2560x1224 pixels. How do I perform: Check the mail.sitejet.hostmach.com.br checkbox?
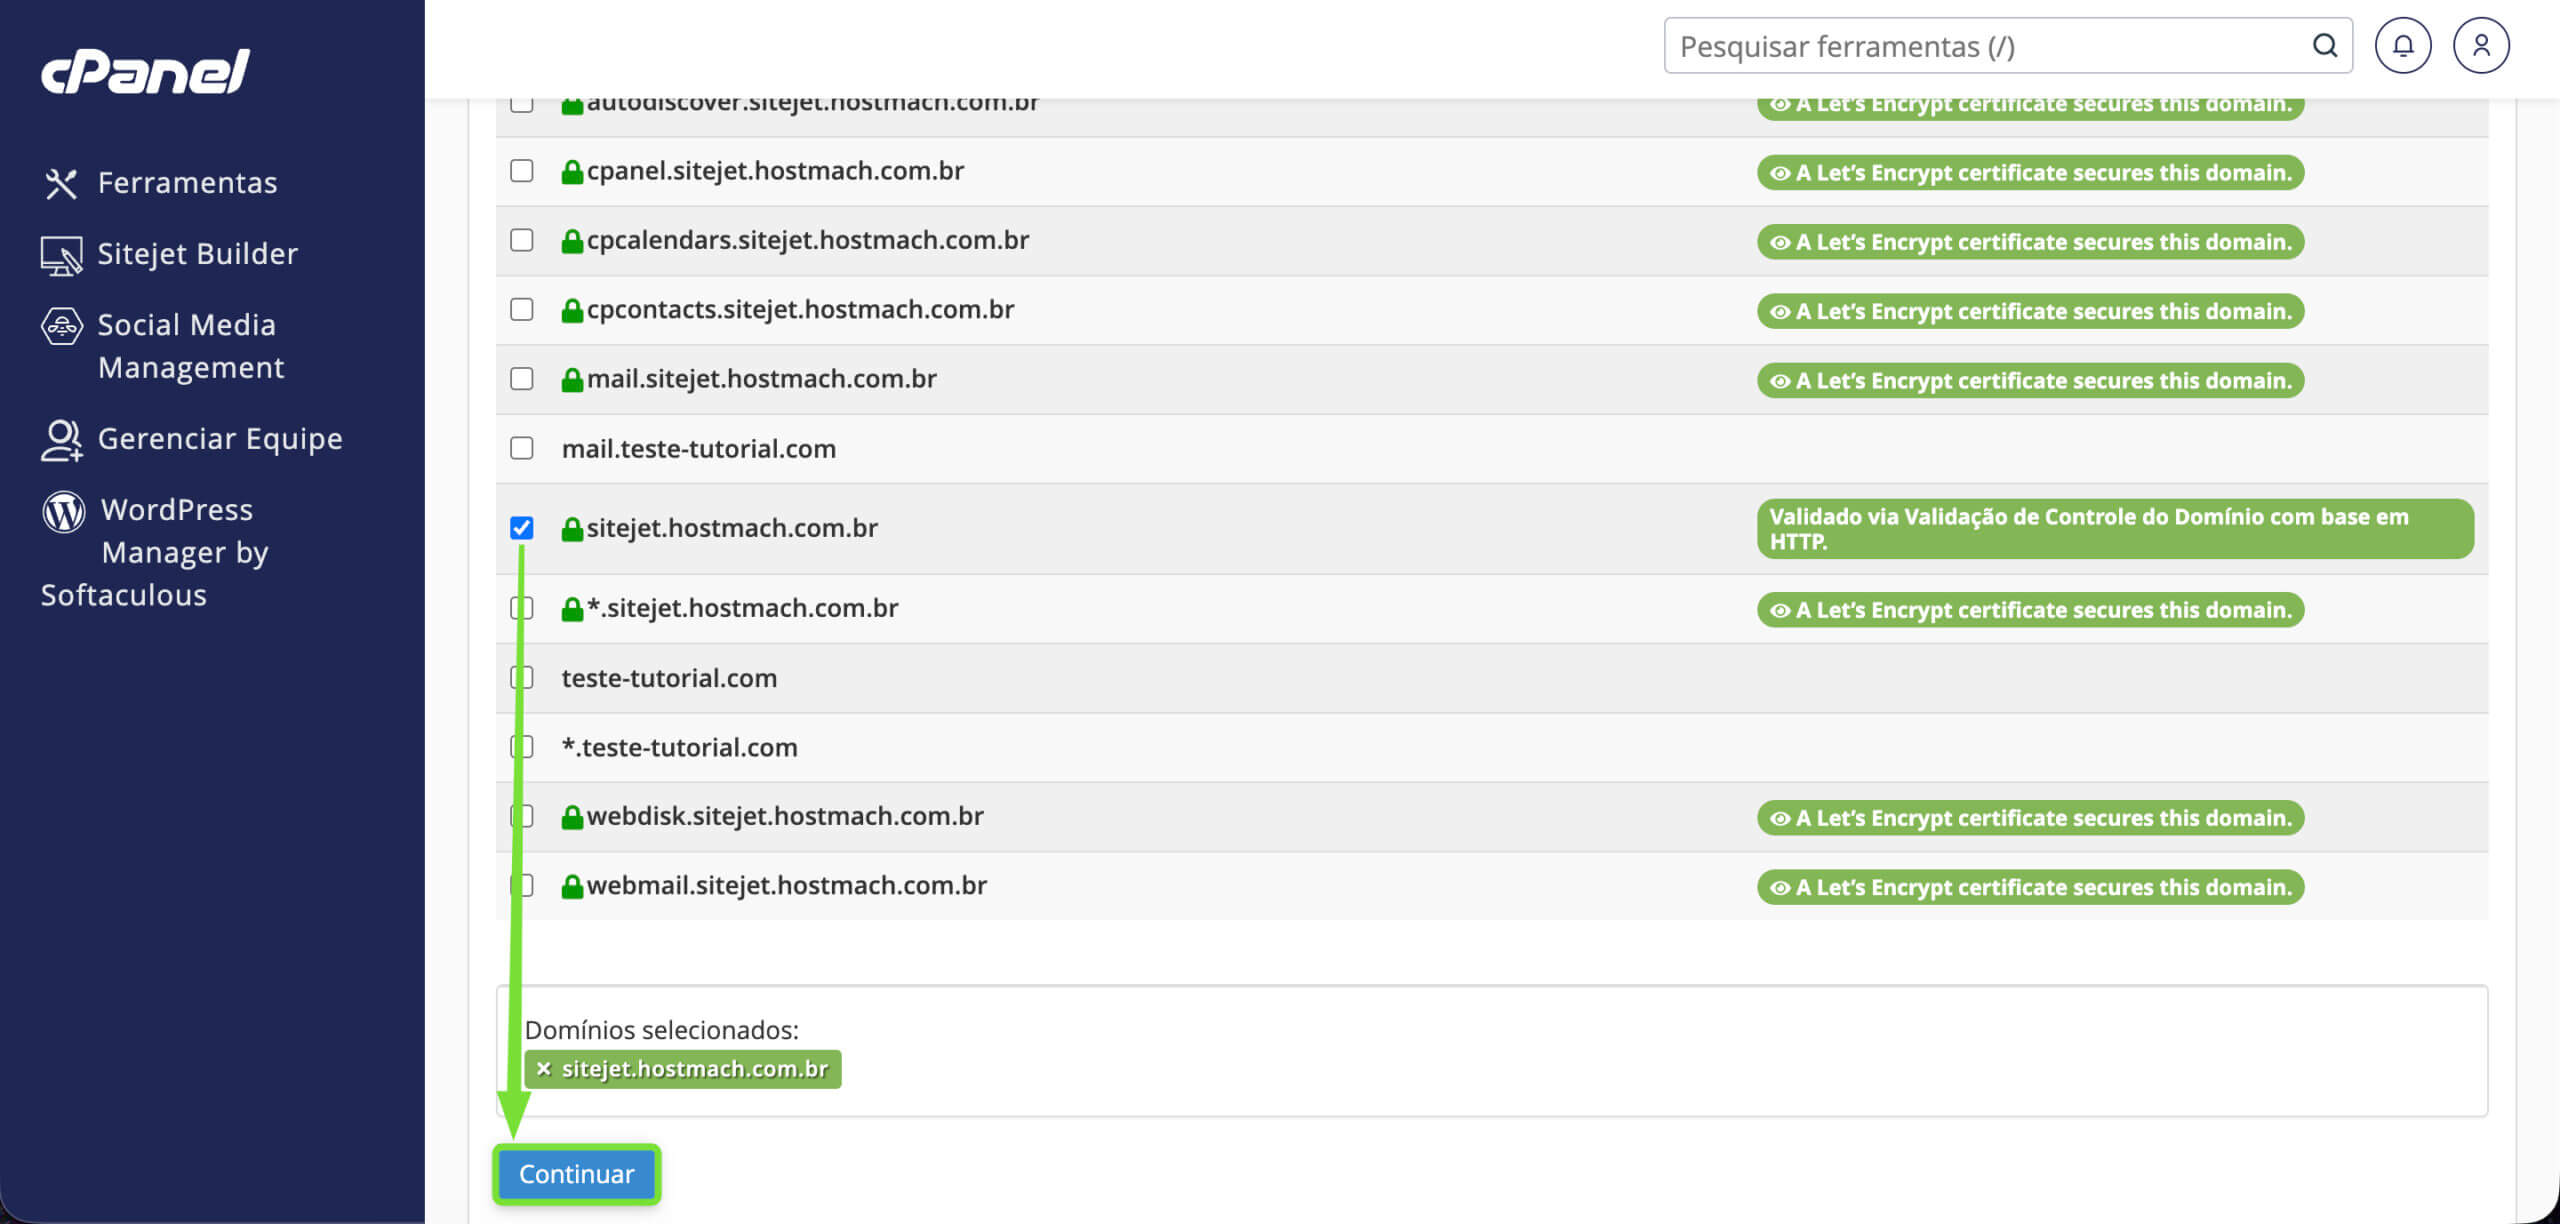pyautogui.click(x=522, y=379)
